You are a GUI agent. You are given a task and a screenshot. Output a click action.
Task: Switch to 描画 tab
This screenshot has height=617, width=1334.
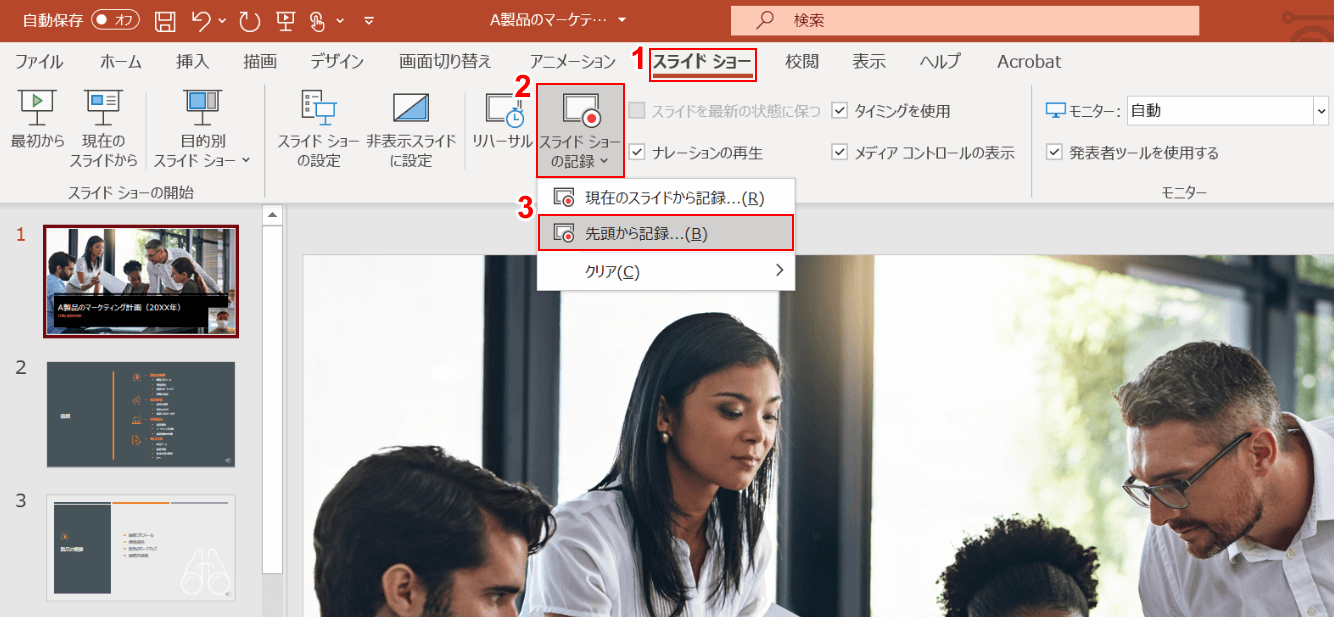coord(260,62)
